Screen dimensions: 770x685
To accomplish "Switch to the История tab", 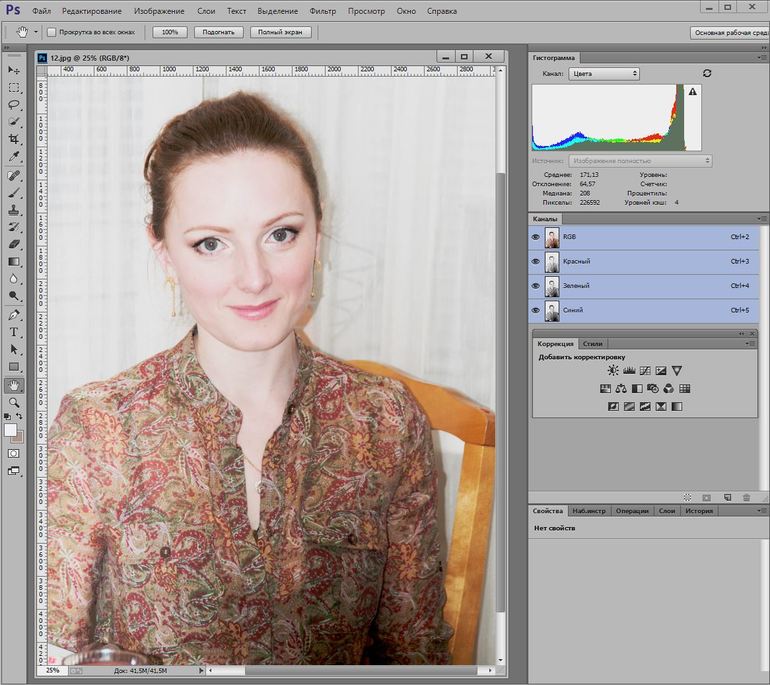I will (x=699, y=511).
